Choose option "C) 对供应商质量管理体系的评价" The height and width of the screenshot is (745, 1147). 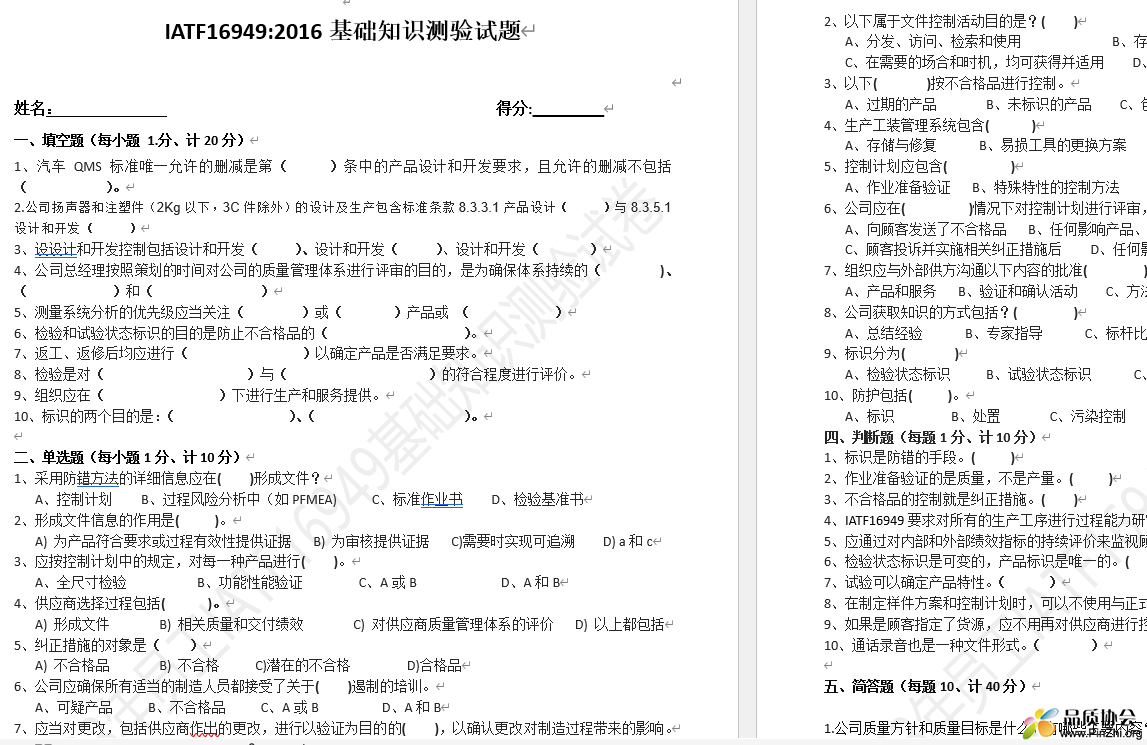pyautogui.click(x=453, y=625)
